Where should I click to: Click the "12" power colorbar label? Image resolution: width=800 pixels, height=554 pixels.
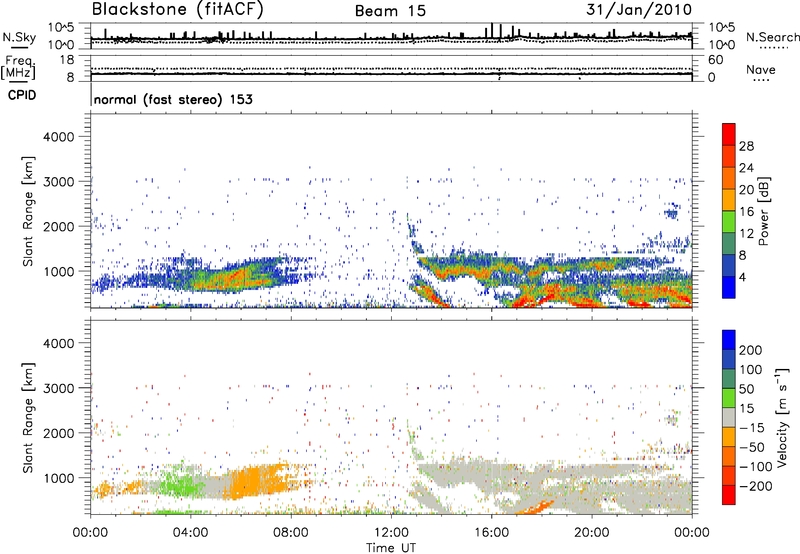click(746, 234)
